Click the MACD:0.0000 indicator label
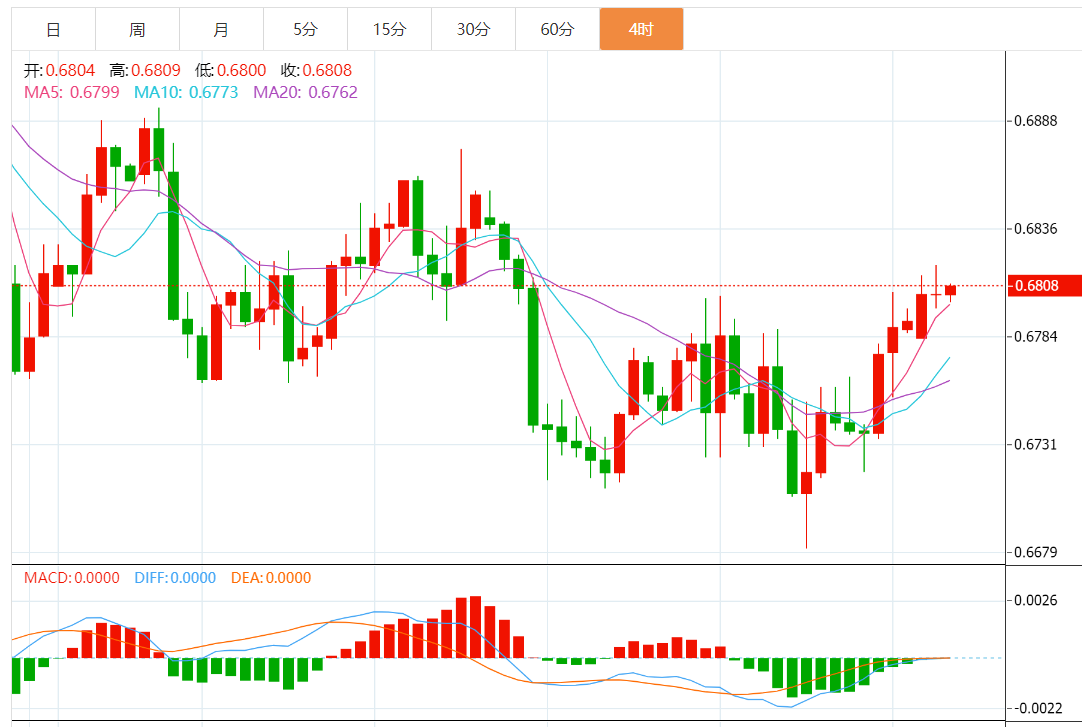Screen dimensions: 1082x727 point(72,578)
